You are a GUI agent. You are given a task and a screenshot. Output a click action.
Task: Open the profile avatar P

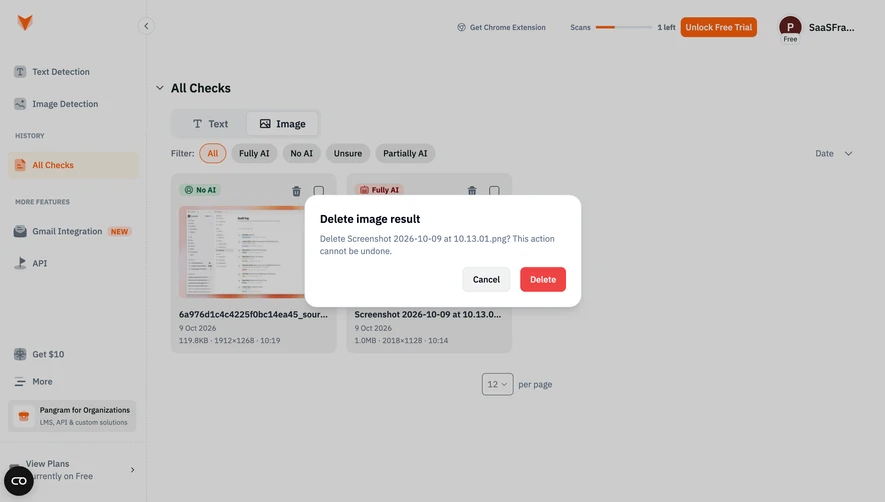pos(790,27)
